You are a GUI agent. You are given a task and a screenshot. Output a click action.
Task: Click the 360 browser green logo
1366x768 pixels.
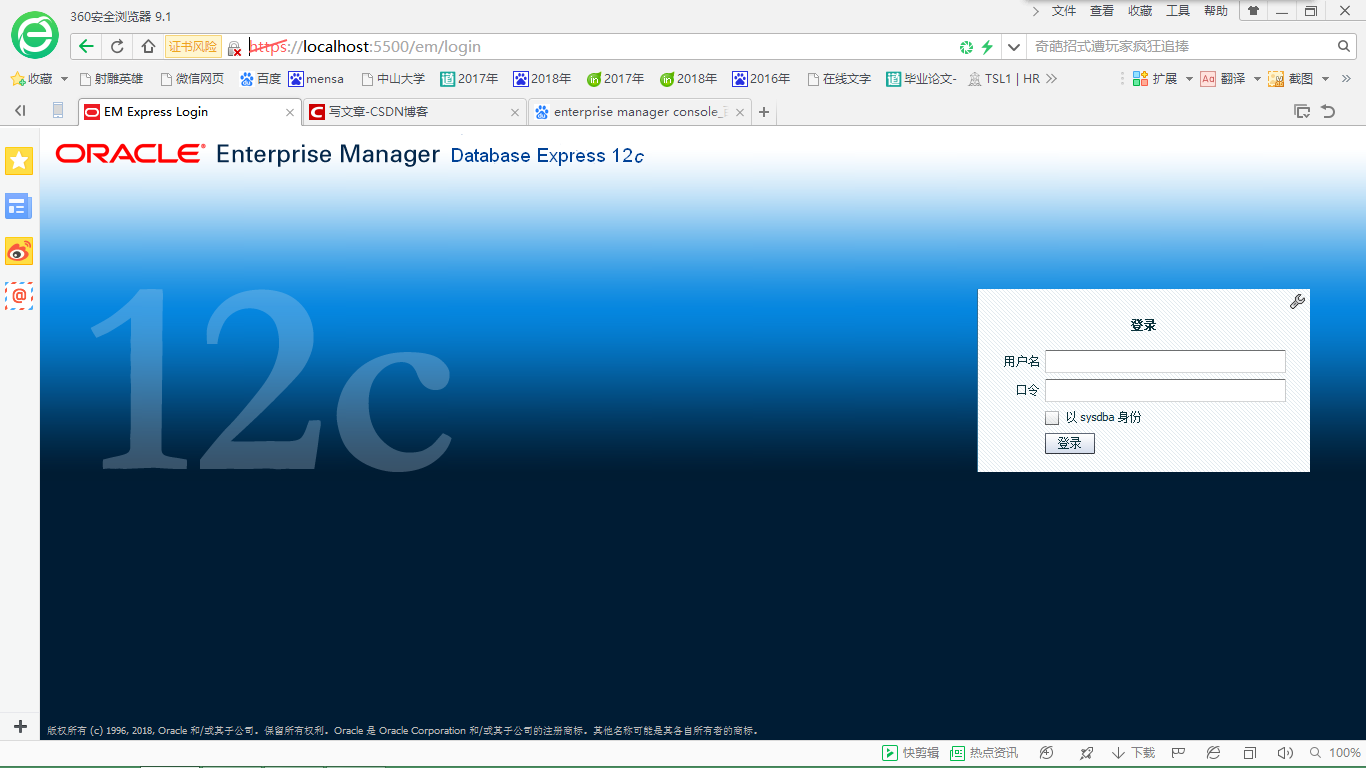pos(35,35)
